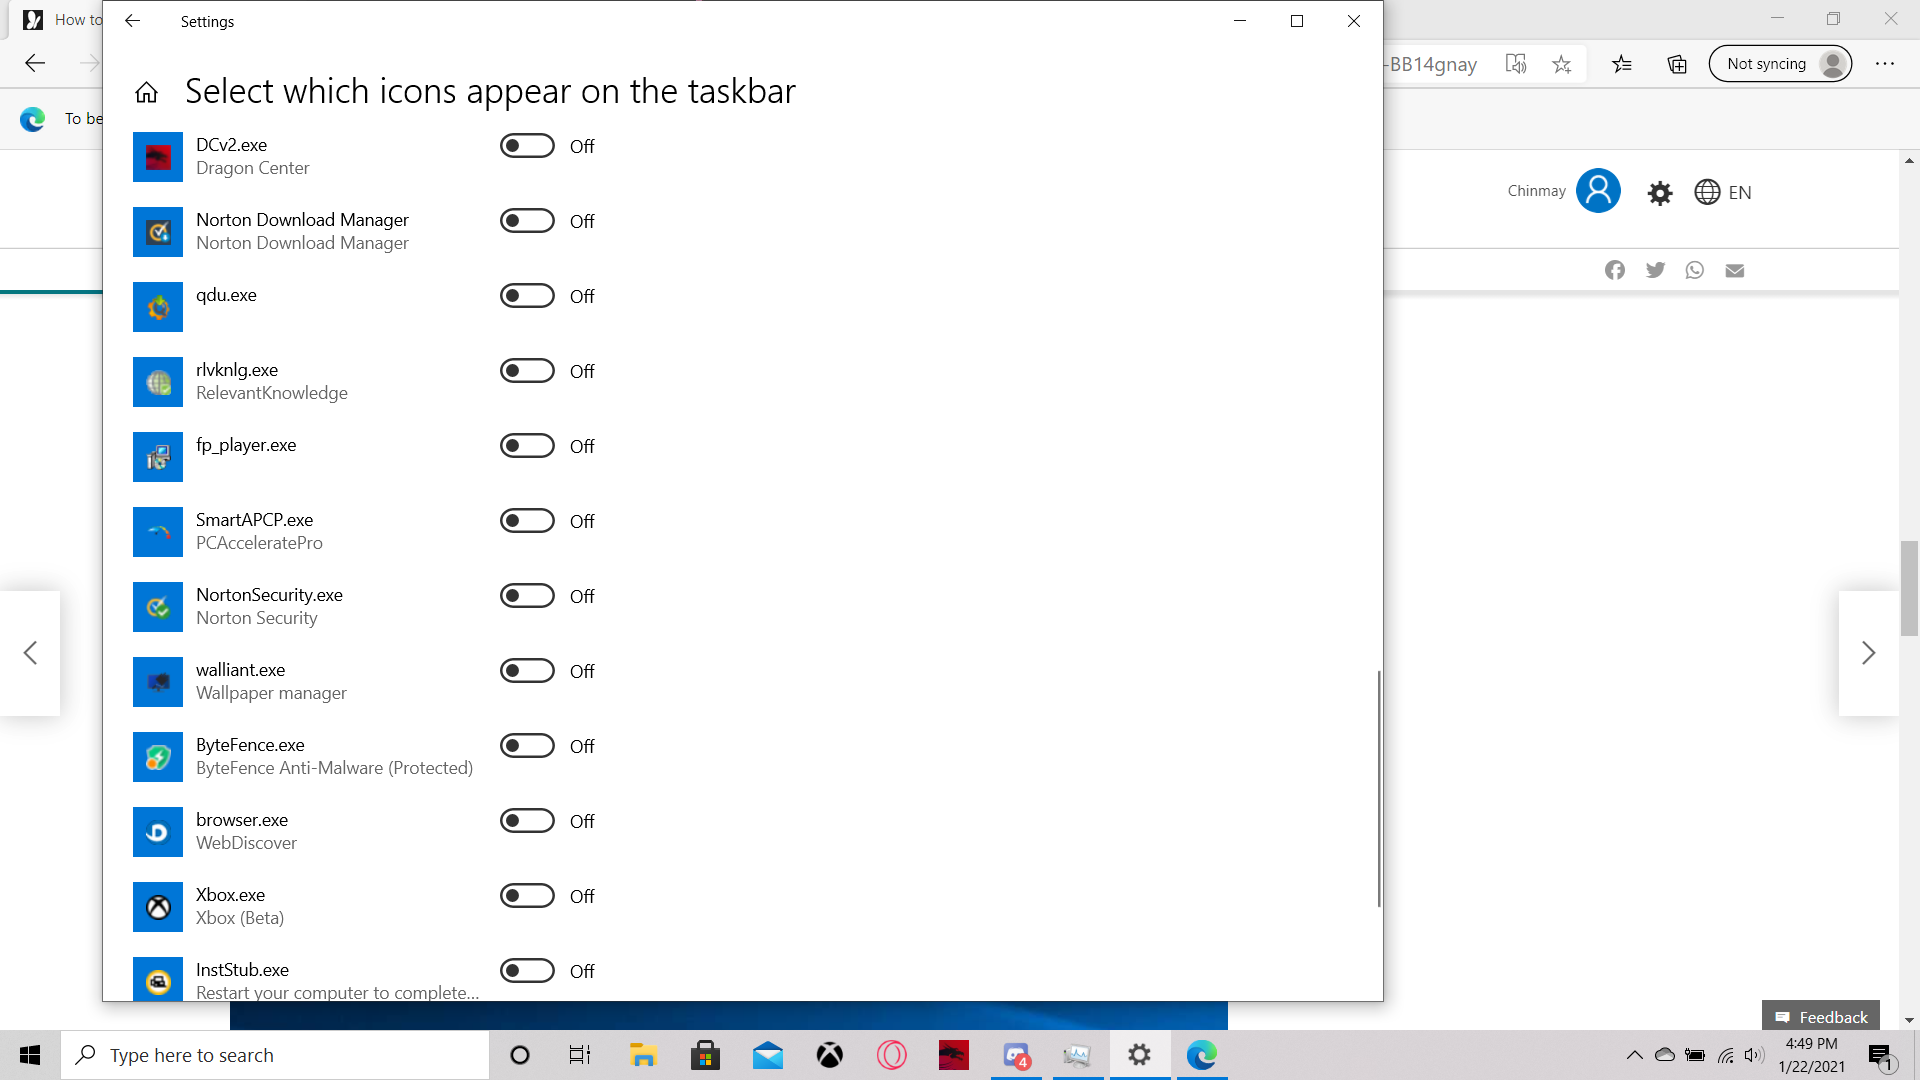Click the walliant Wallpaper manager icon

pyautogui.click(x=158, y=682)
